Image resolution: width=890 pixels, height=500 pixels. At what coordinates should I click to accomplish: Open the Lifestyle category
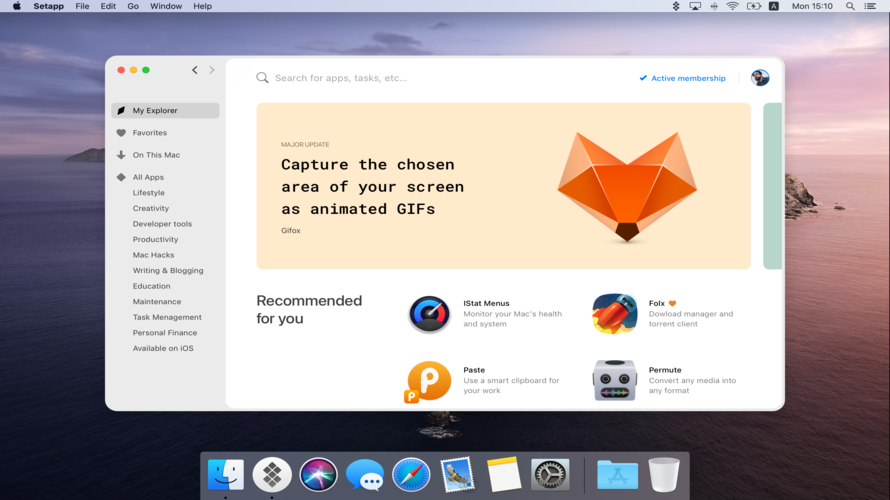(x=149, y=193)
